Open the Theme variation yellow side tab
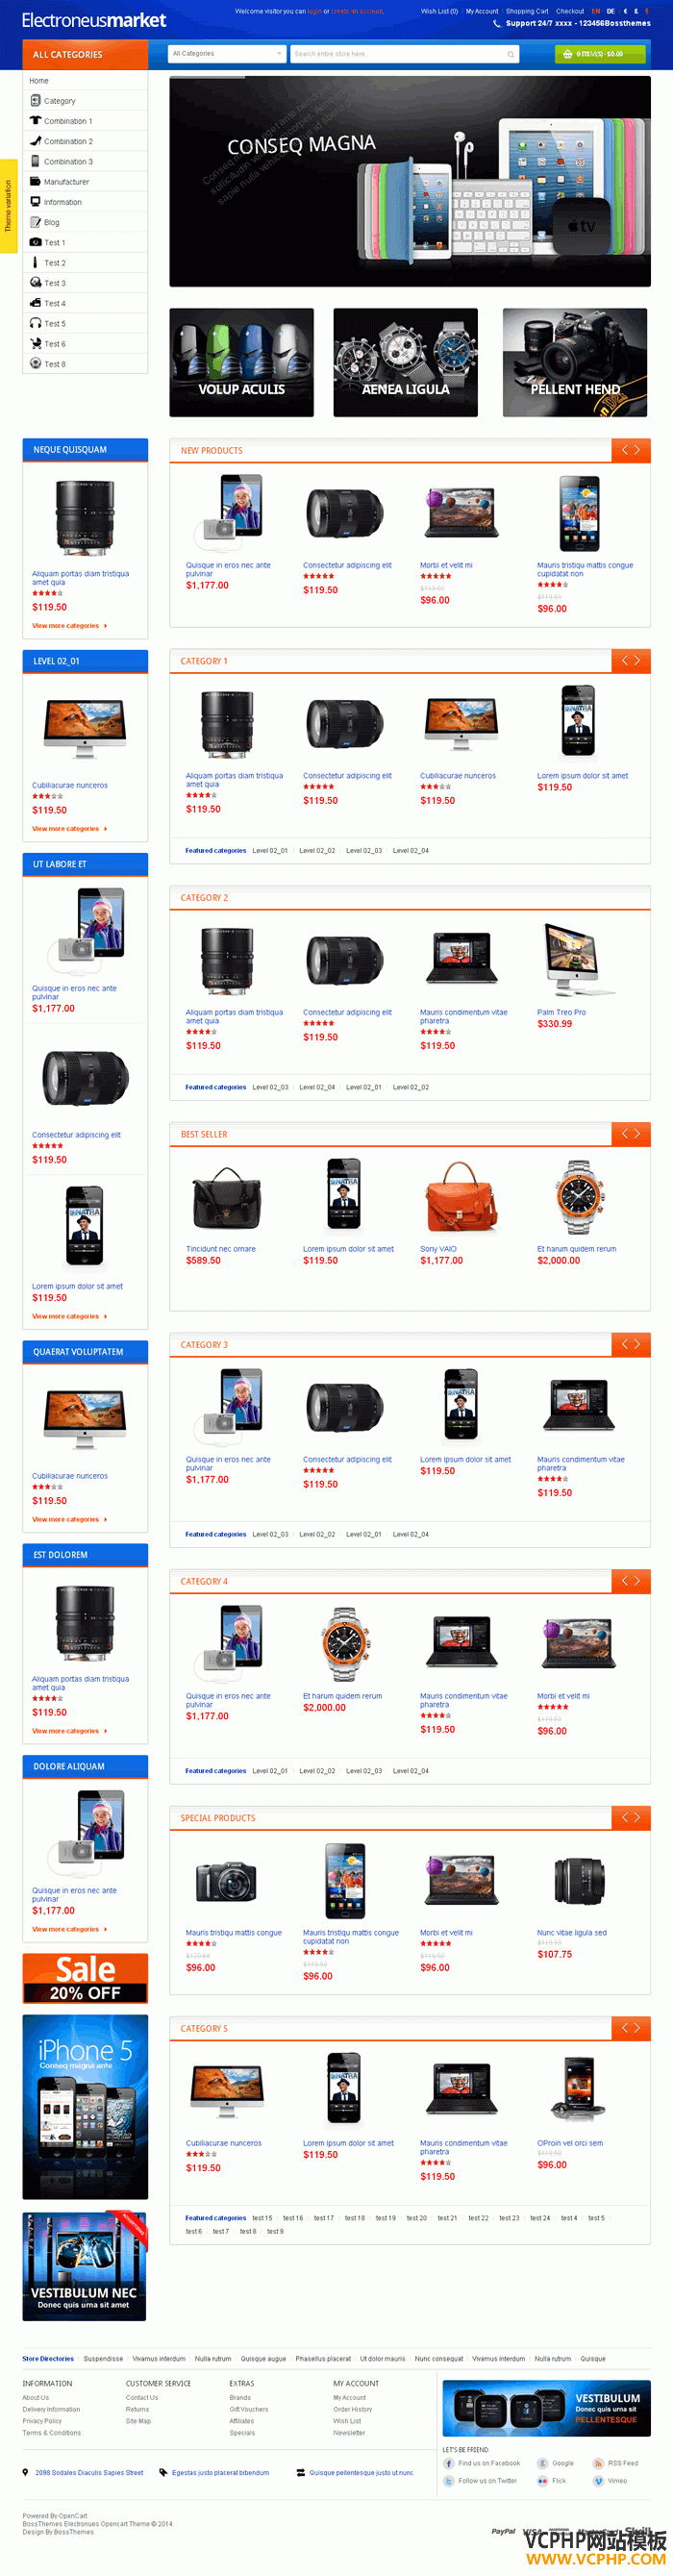This screenshot has width=673, height=2576. [x=8, y=206]
